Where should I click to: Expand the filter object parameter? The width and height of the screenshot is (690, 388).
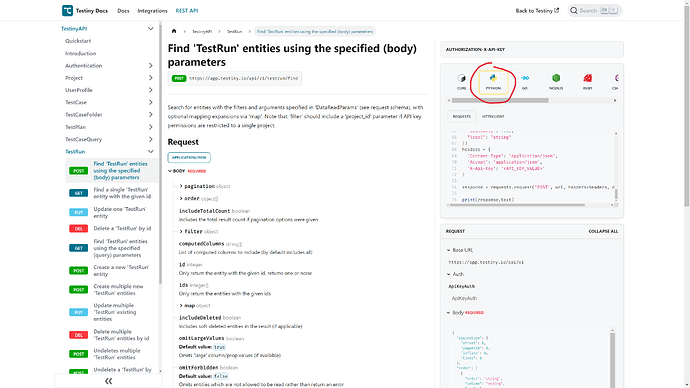(181, 231)
